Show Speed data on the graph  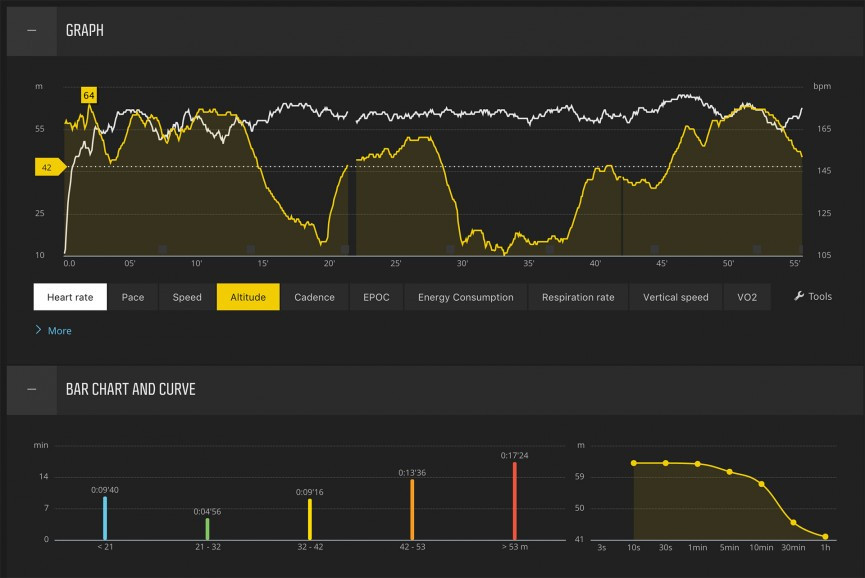point(186,296)
